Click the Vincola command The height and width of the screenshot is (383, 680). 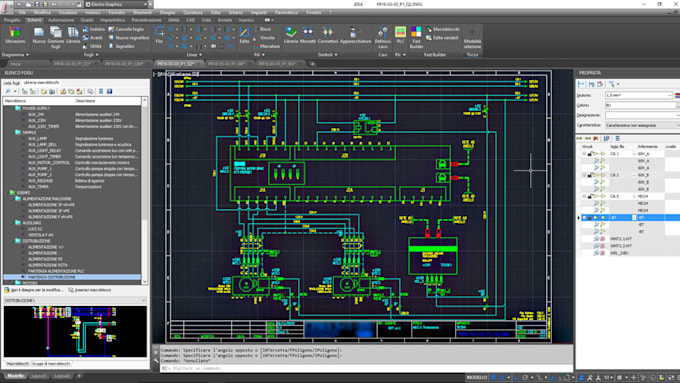tap(264, 38)
